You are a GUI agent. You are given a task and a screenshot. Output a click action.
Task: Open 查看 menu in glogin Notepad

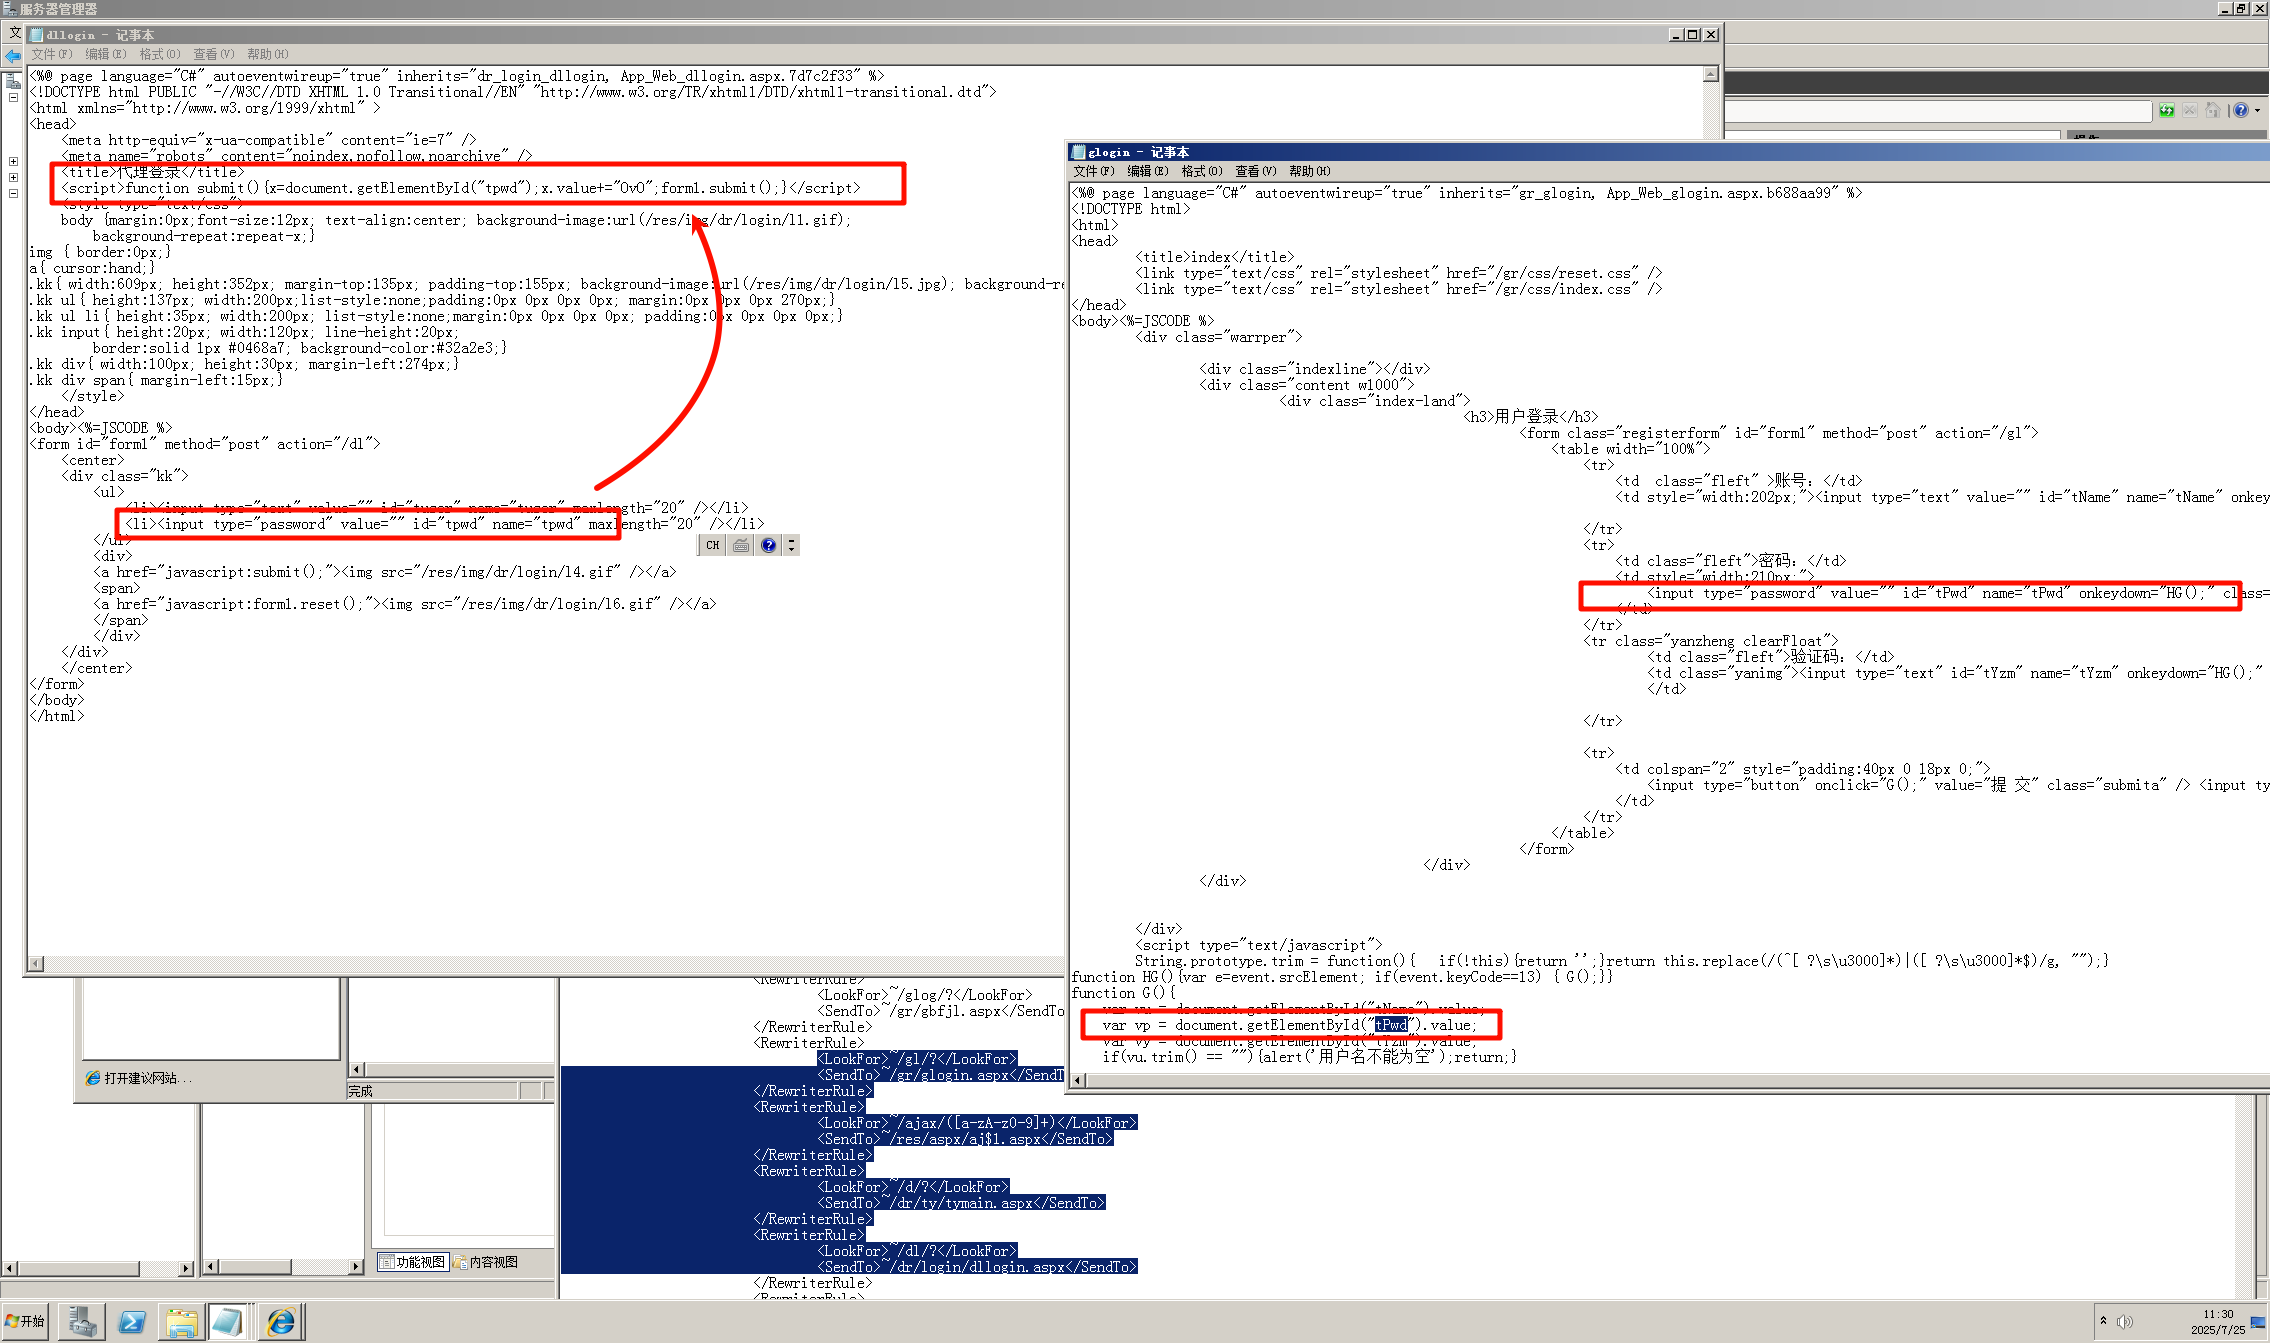[1255, 171]
